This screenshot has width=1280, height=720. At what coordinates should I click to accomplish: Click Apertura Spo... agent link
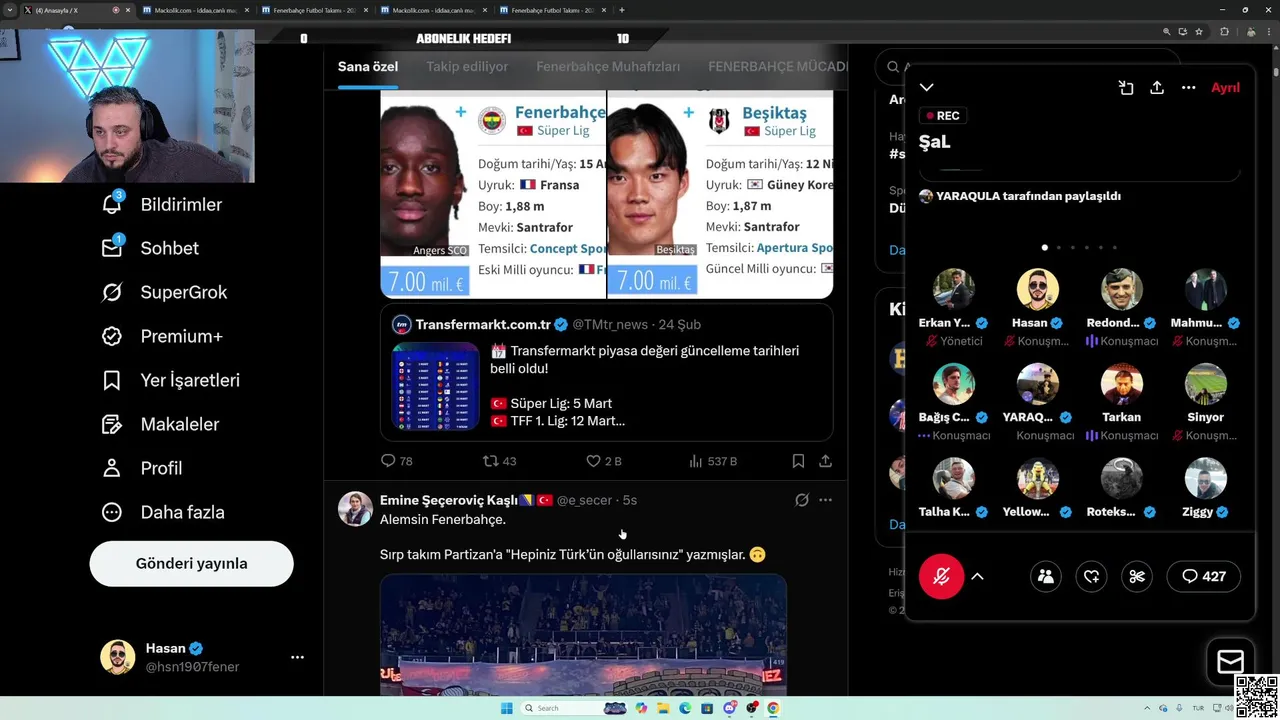[x=795, y=248]
